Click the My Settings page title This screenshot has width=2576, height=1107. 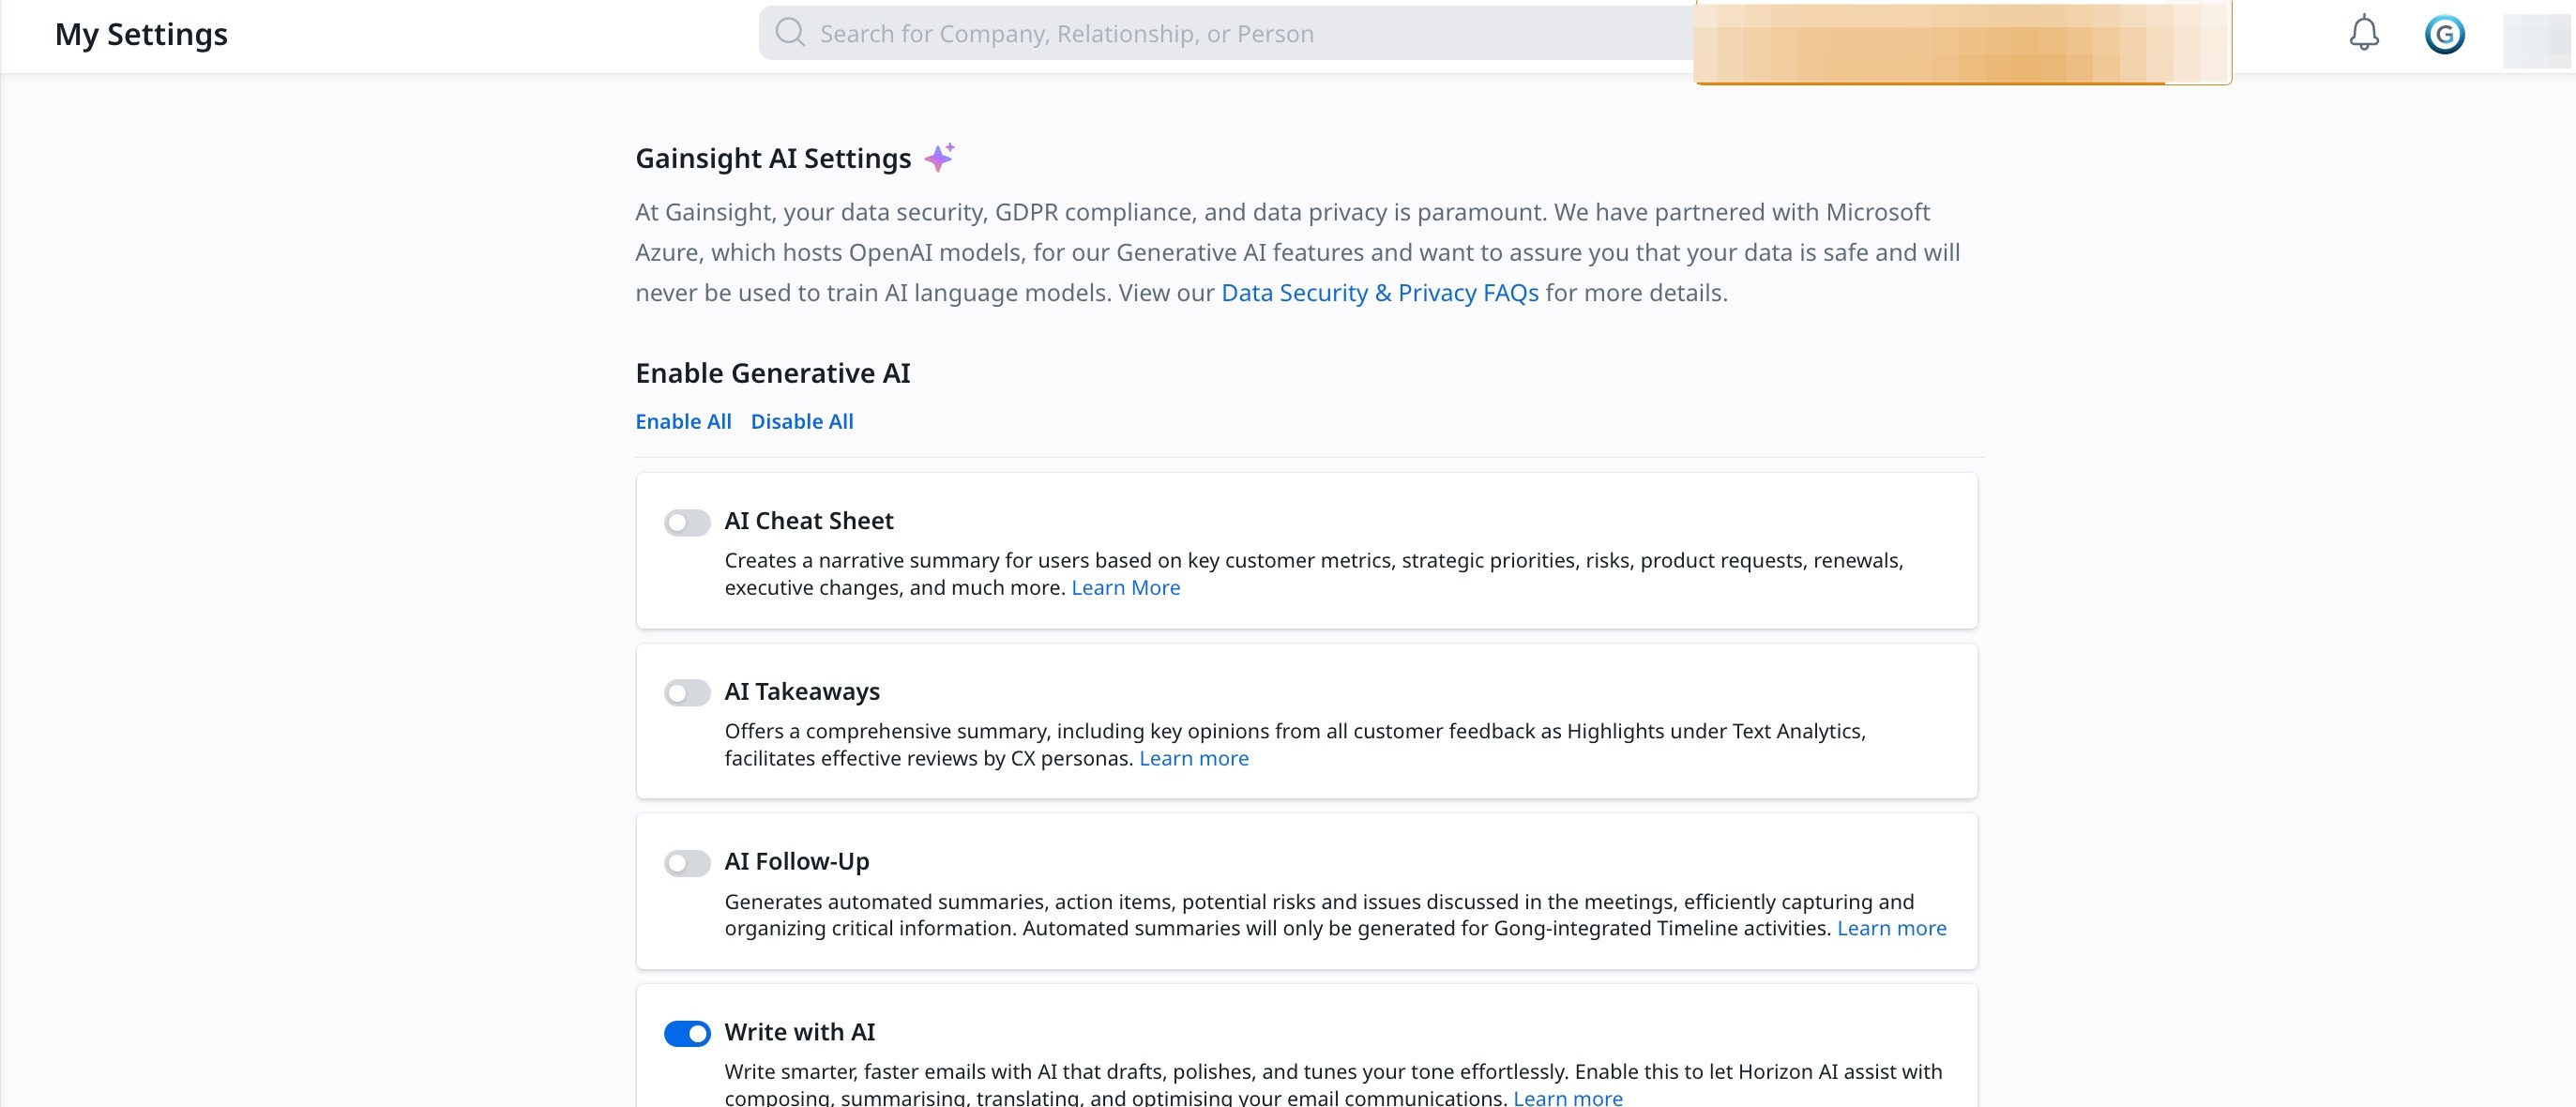(141, 34)
